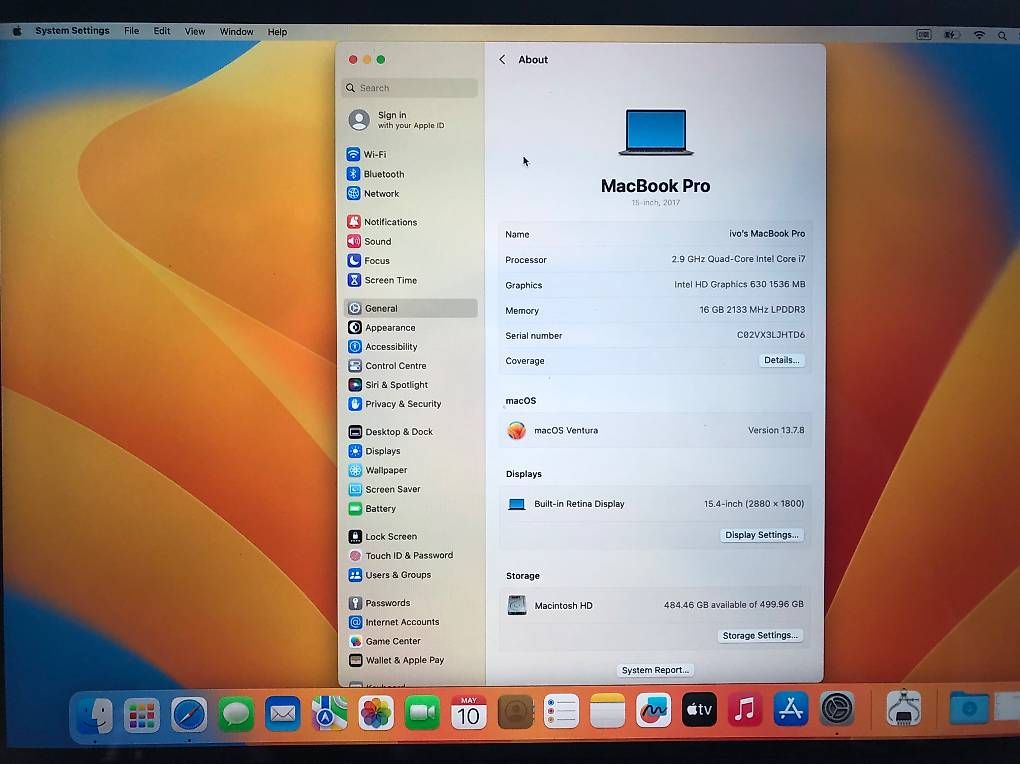Open Calendar from the Dock
The image size is (1020, 764).
(x=468, y=712)
